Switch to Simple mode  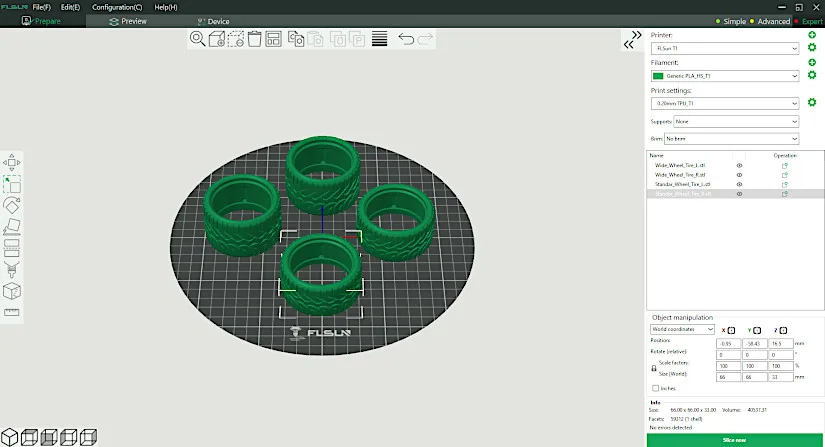point(735,22)
